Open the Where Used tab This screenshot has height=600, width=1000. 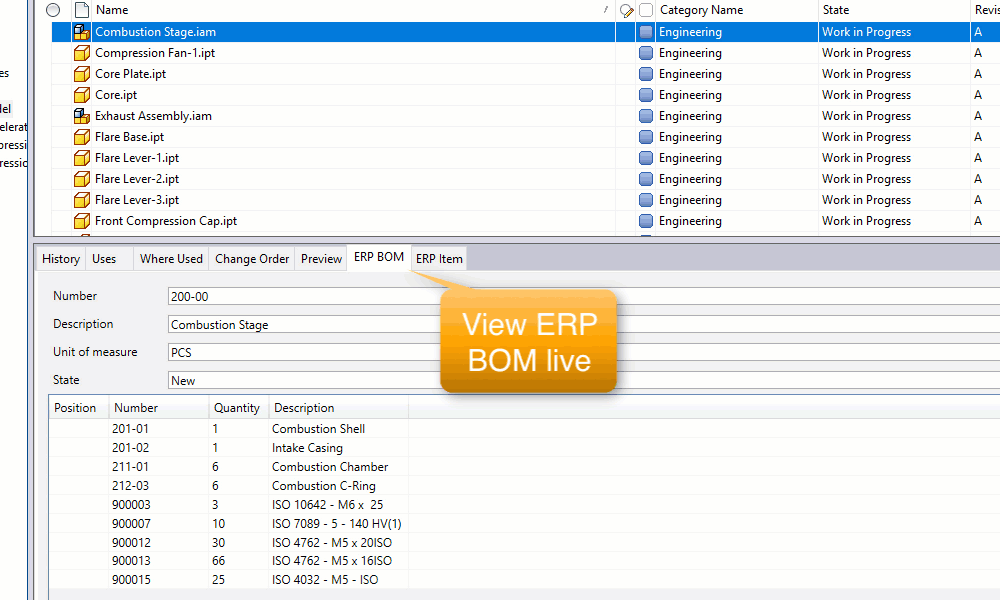coord(171,259)
